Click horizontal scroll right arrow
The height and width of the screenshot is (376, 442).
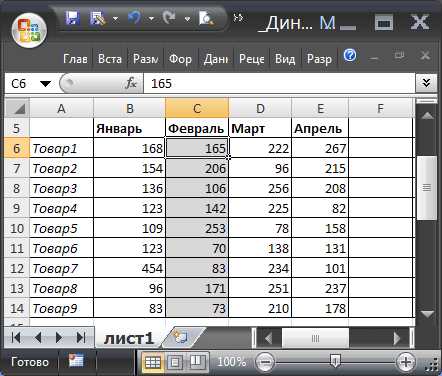(x=397, y=338)
